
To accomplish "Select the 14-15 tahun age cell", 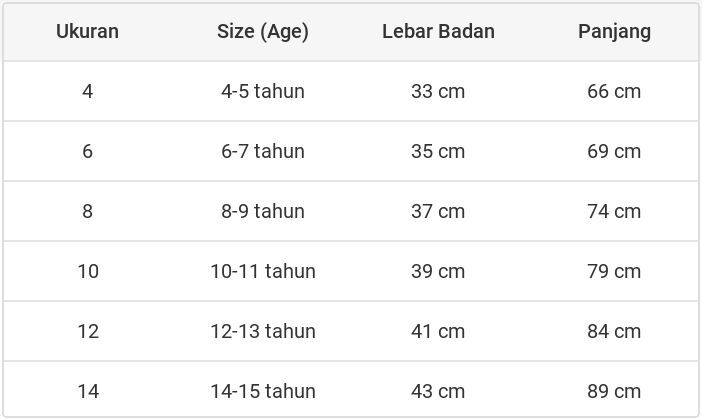I will (263, 391).
